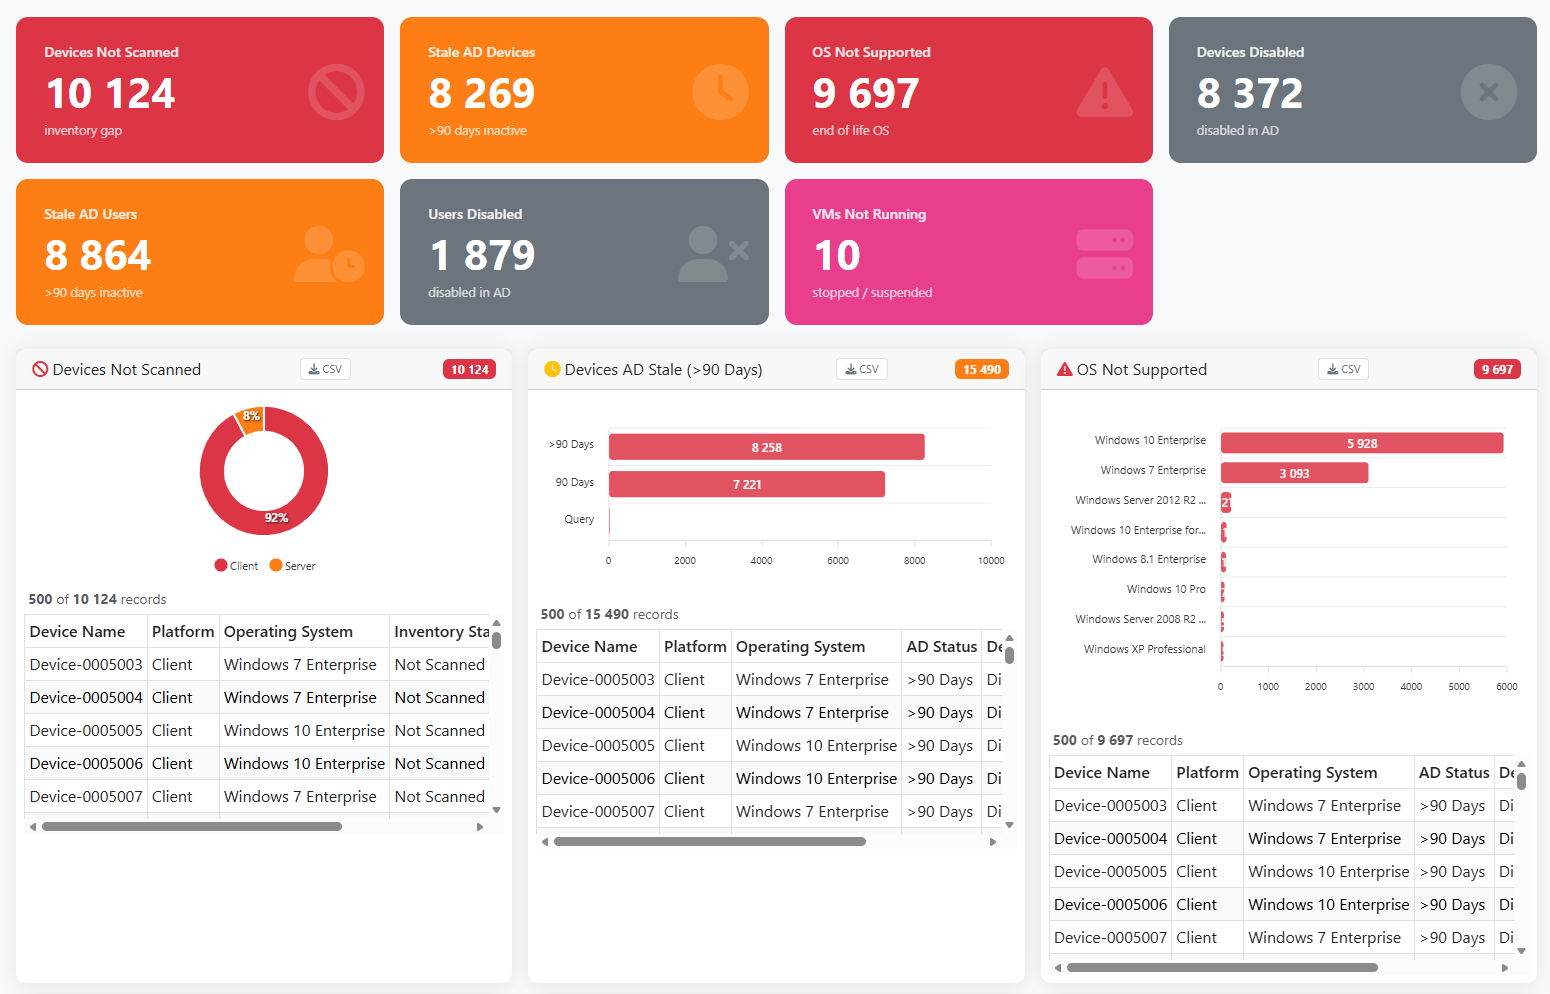
Task: Select Device-0005005 in OS Not Supported table
Action: pos(1110,871)
